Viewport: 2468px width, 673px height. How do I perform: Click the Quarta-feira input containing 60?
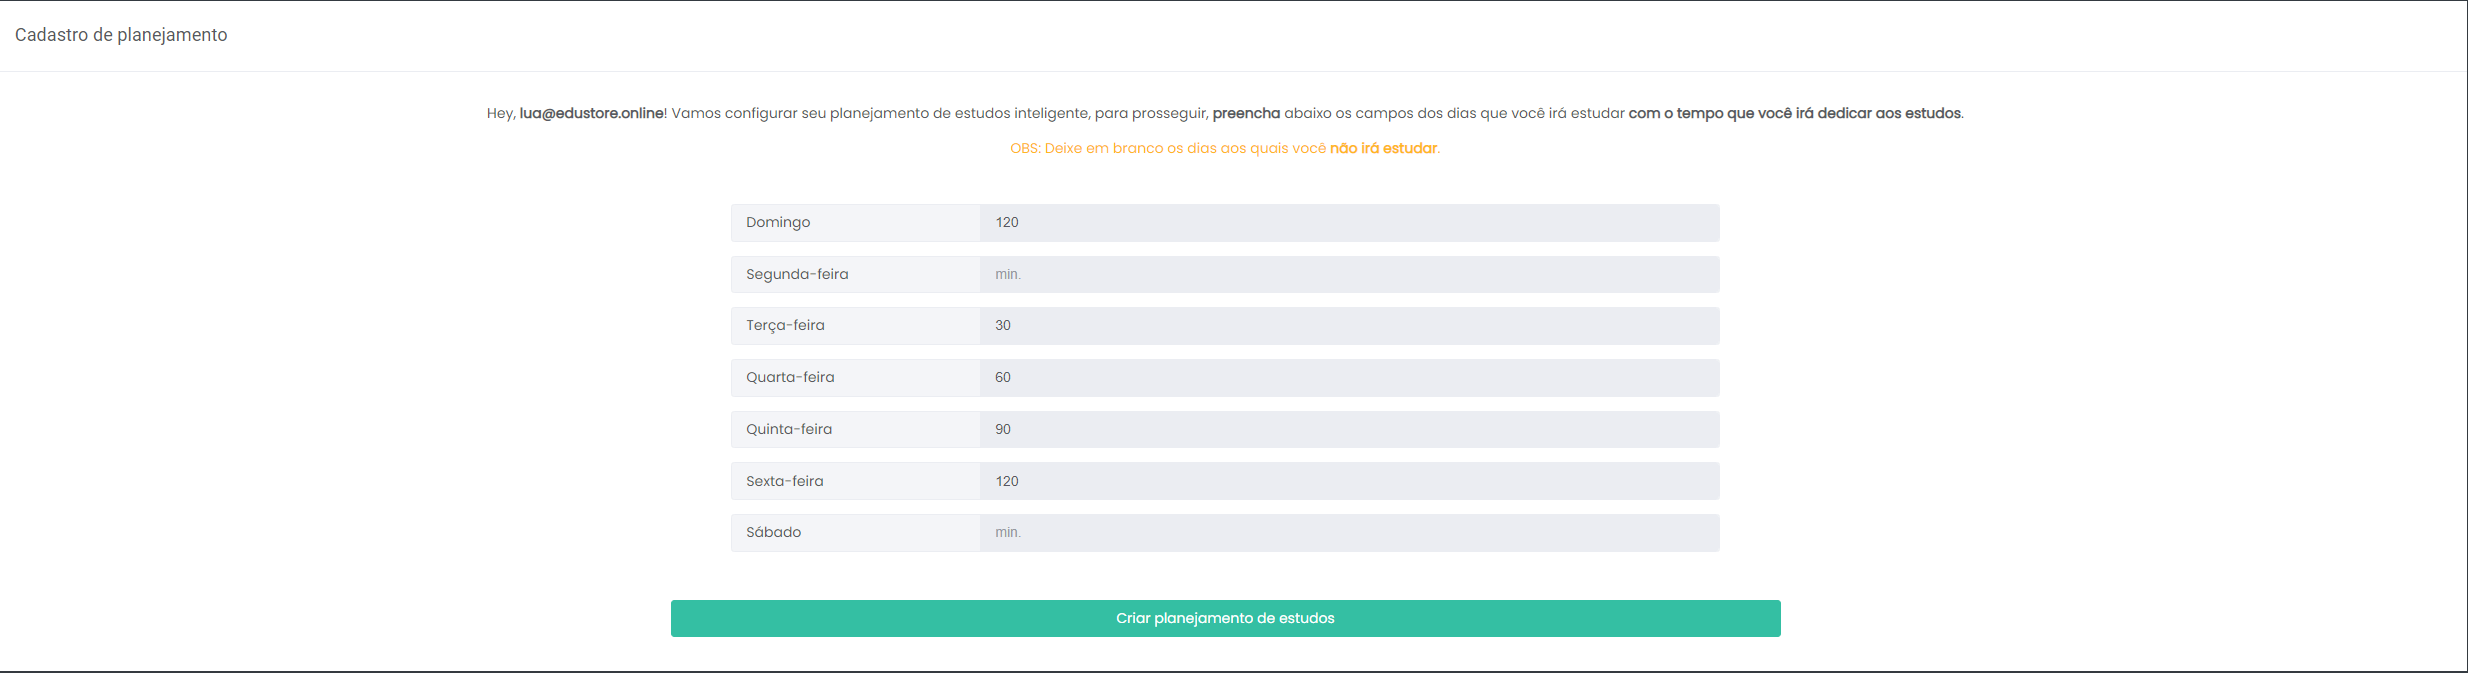tap(1348, 378)
